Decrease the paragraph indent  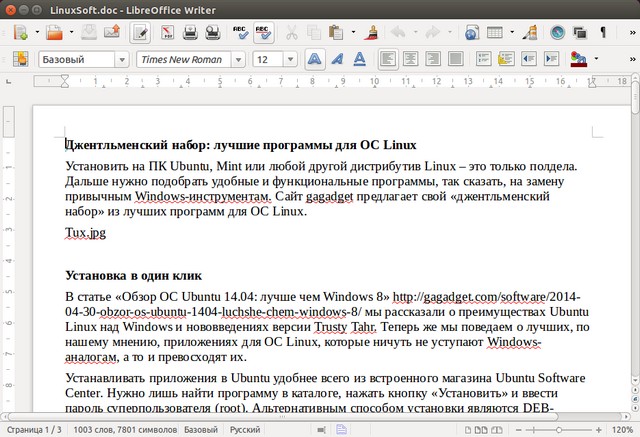(x=529, y=59)
